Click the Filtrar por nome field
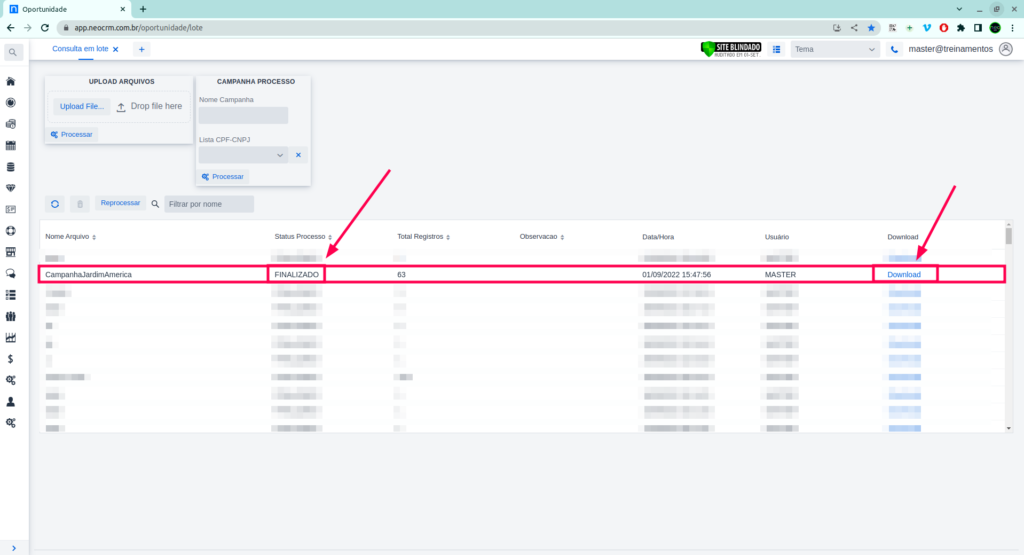The image size is (1024, 555). point(209,204)
